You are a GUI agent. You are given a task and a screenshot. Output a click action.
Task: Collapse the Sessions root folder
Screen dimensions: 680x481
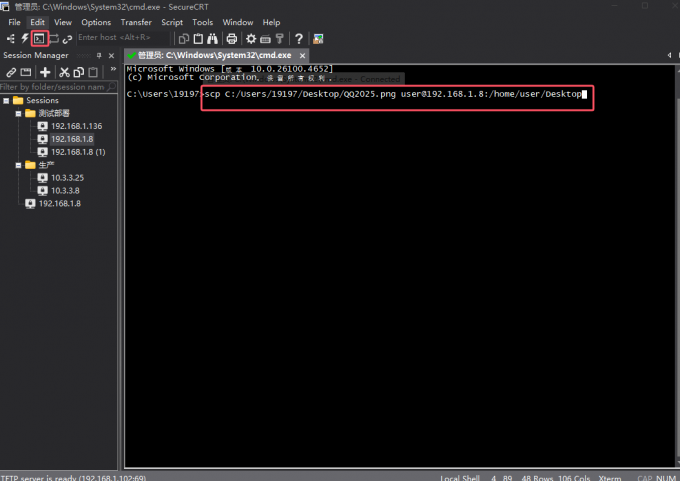point(6,101)
